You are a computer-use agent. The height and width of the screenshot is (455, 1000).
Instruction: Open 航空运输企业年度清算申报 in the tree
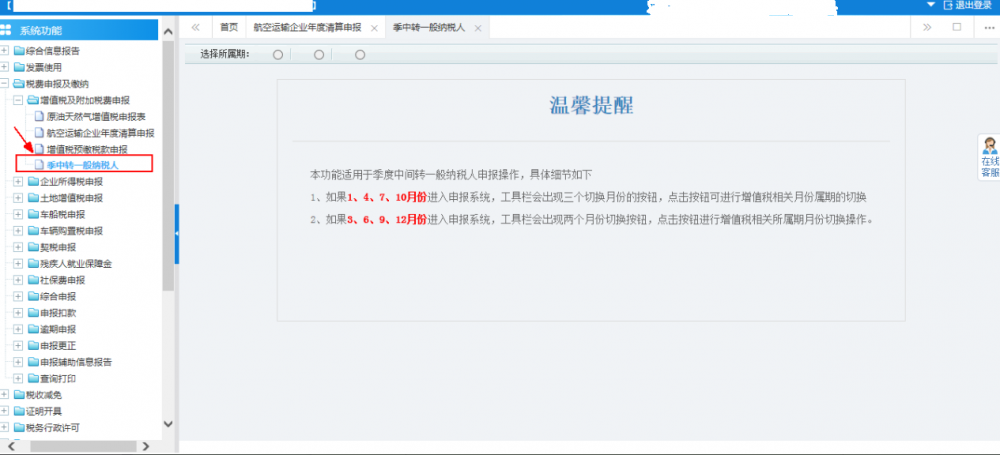[x=100, y=133]
